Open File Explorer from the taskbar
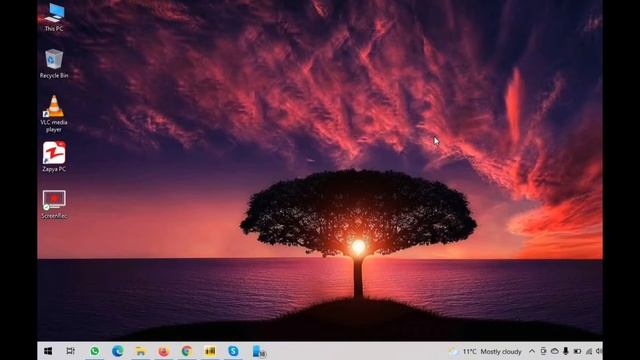Viewport: 640px width, 360px height. coord(140,351)
